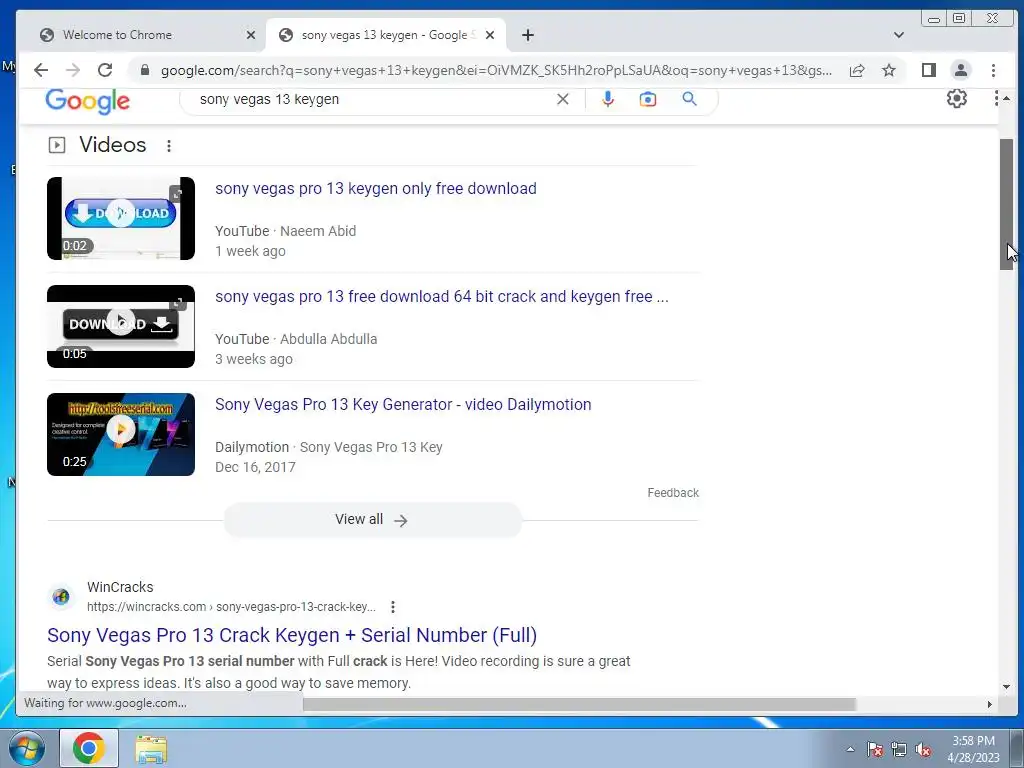This screenshot has width=1024, height=768.
Task: Search by voice microphone icon
Action: point(608,99)
